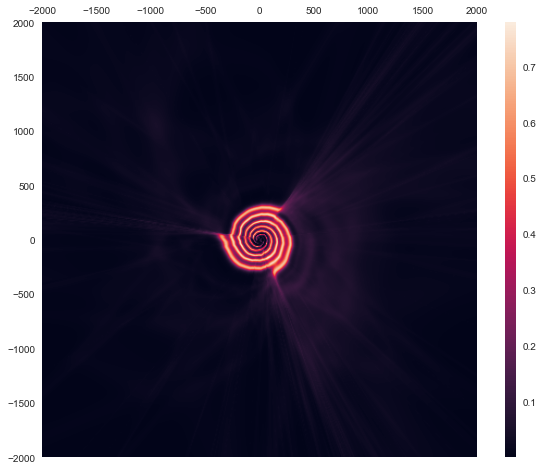Click the 0.4 colorbar tick label
Image resolution: width=543 pixels, height=470 pixels.
pyautogui.click(x=529, y=234)
